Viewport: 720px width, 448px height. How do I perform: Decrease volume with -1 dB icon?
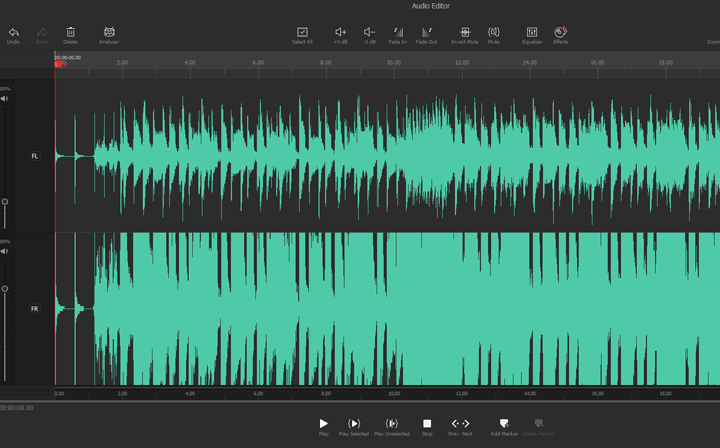369,33
